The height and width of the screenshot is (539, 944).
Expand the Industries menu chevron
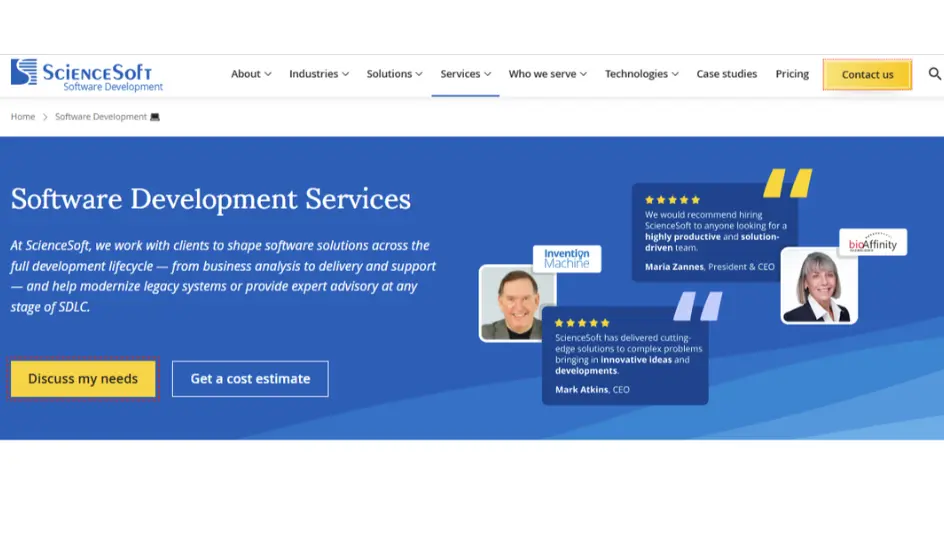tap(346, 74)
